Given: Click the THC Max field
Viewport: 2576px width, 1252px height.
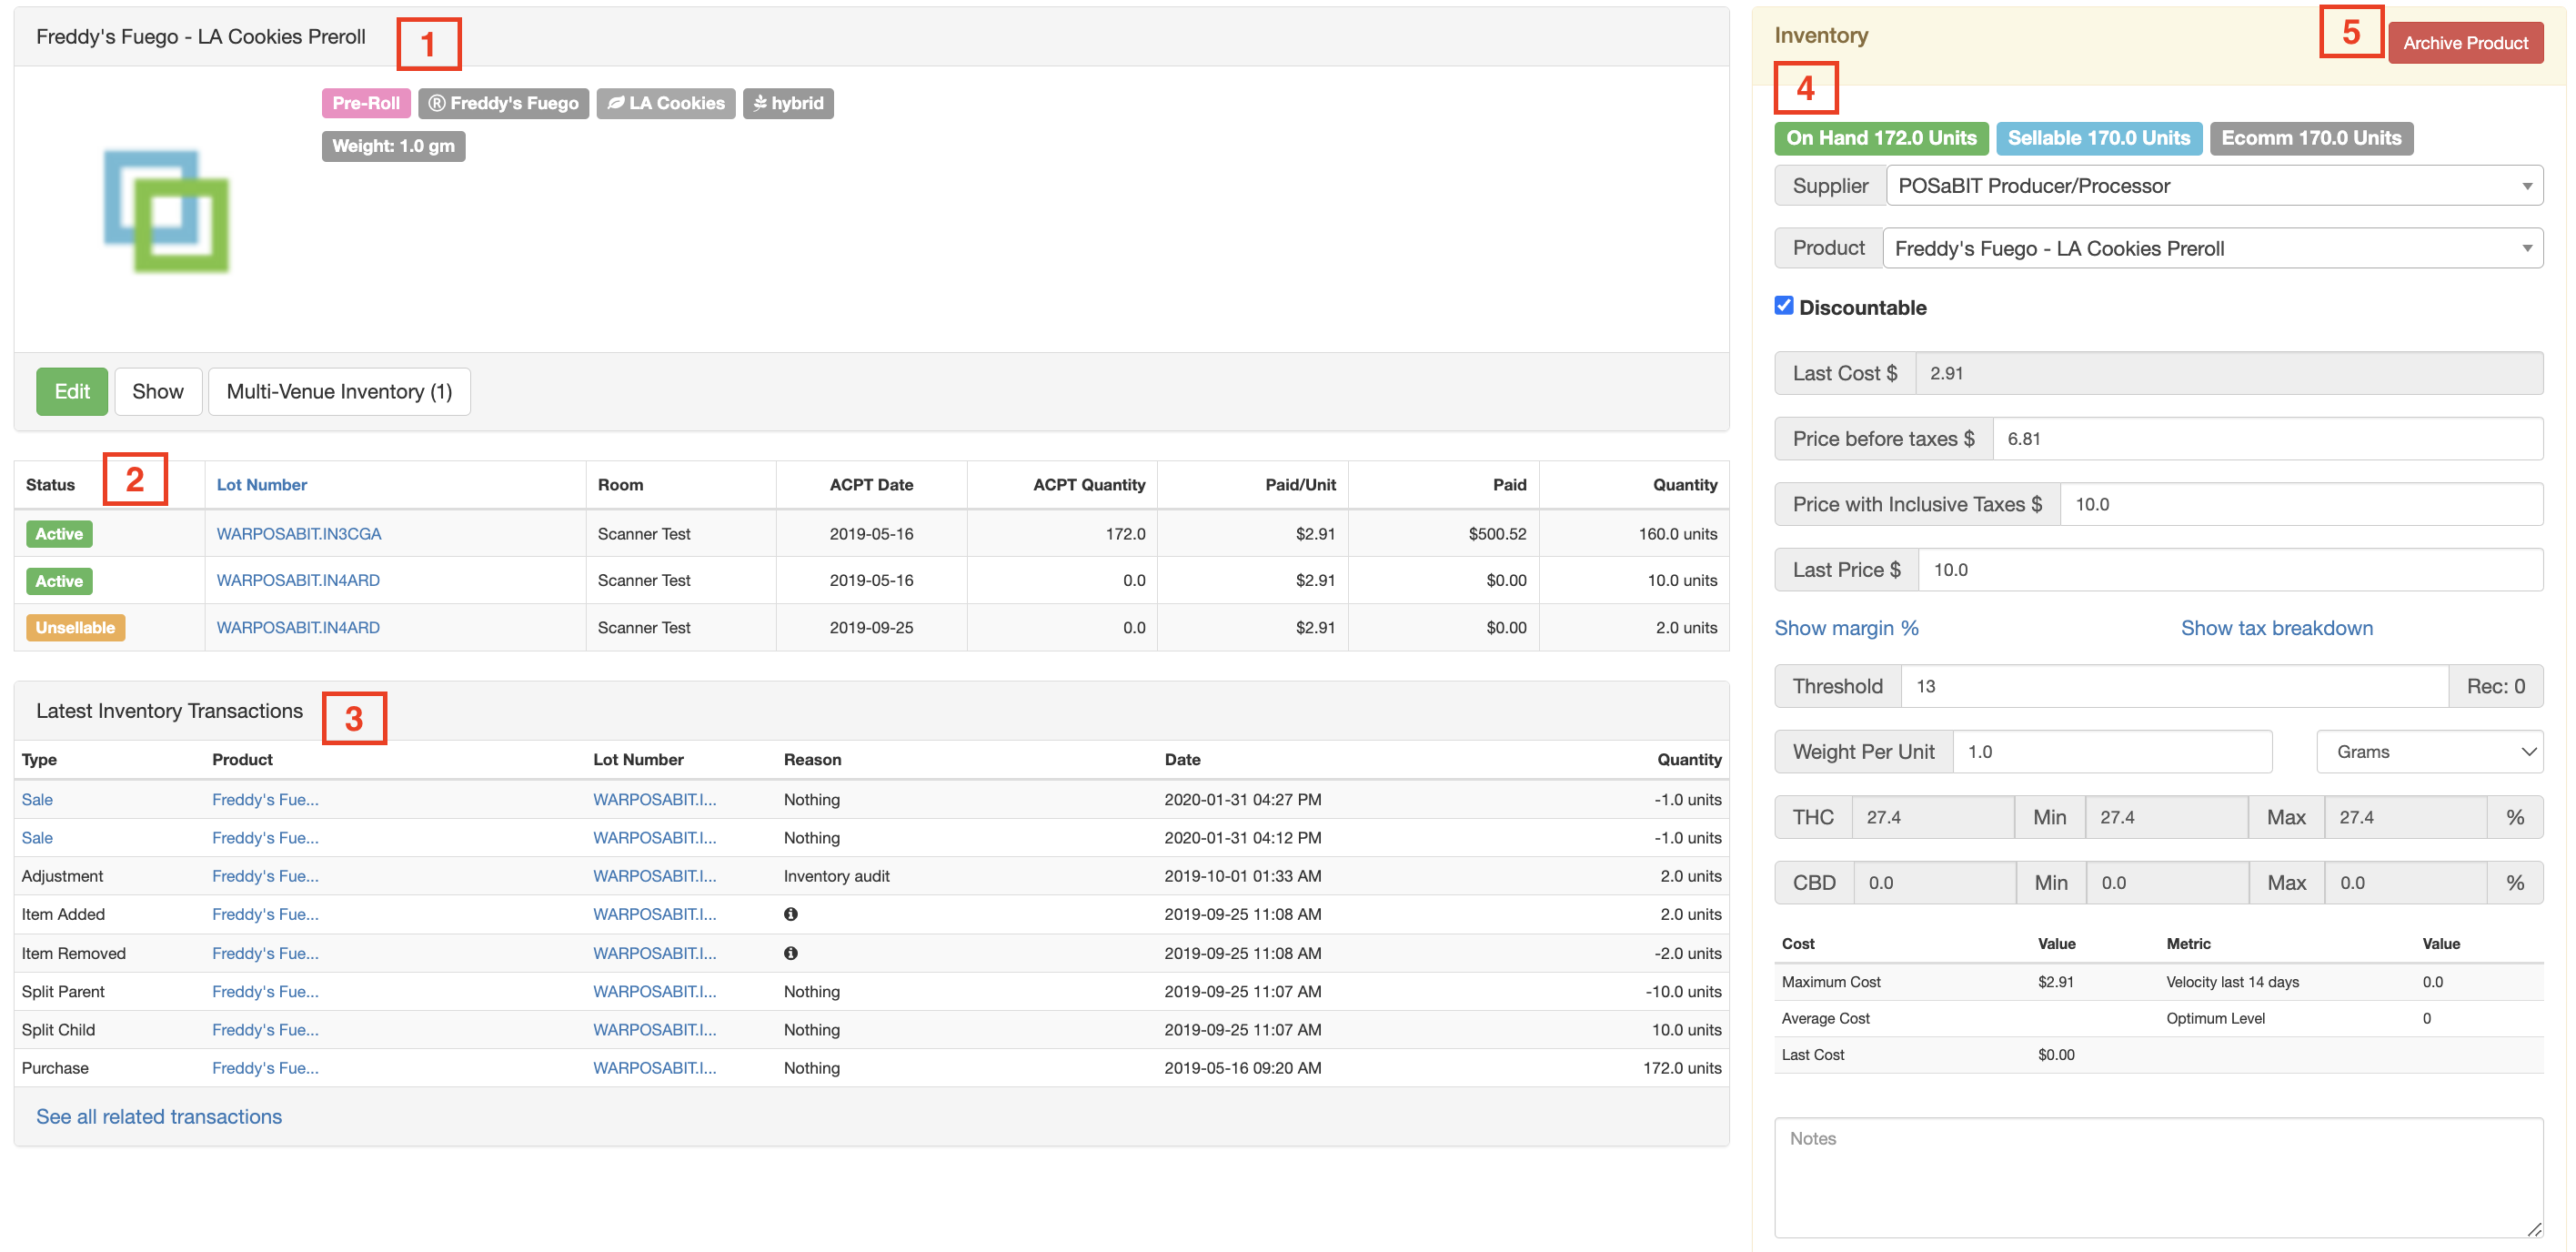Looking at the screenshot, I should [2405, 817].
